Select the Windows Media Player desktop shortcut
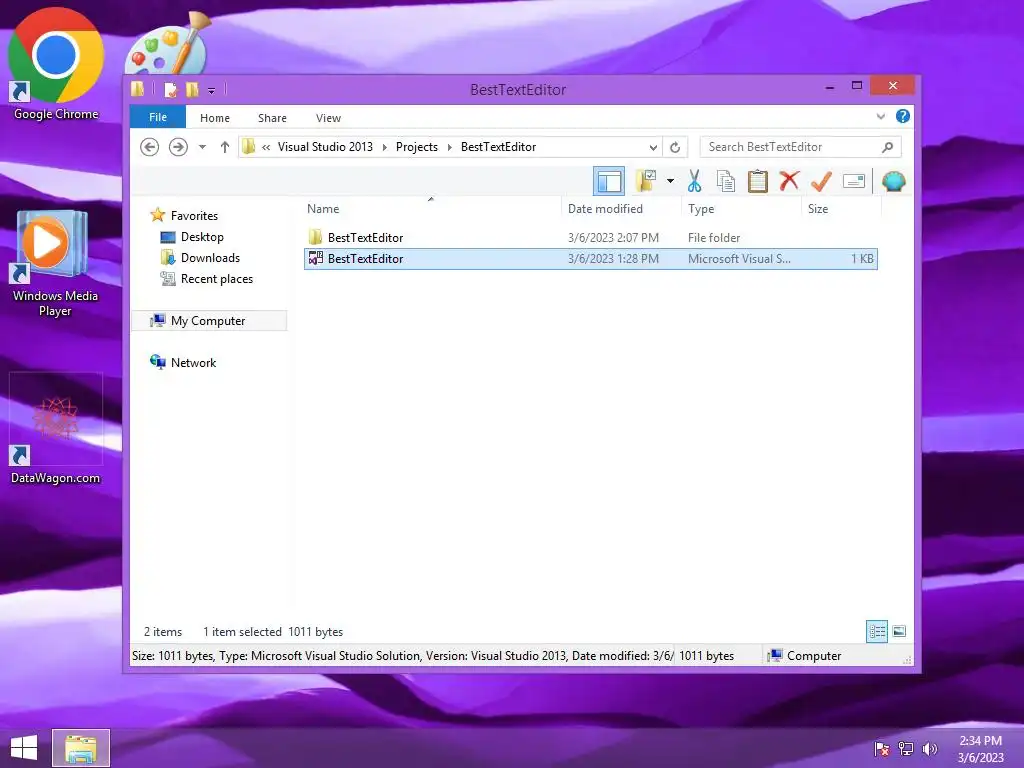 56,263
